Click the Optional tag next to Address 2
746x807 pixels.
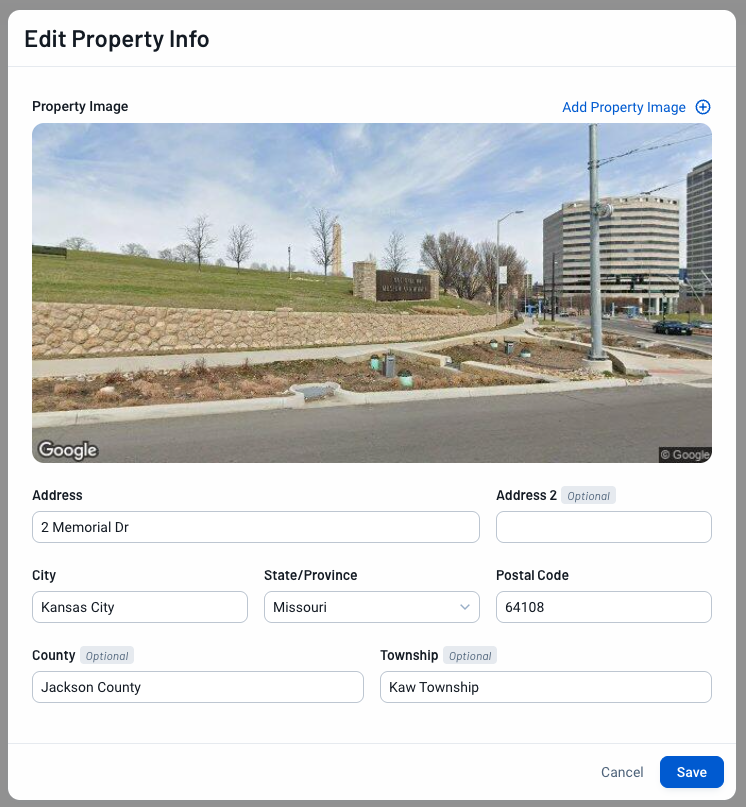[588, 496]
